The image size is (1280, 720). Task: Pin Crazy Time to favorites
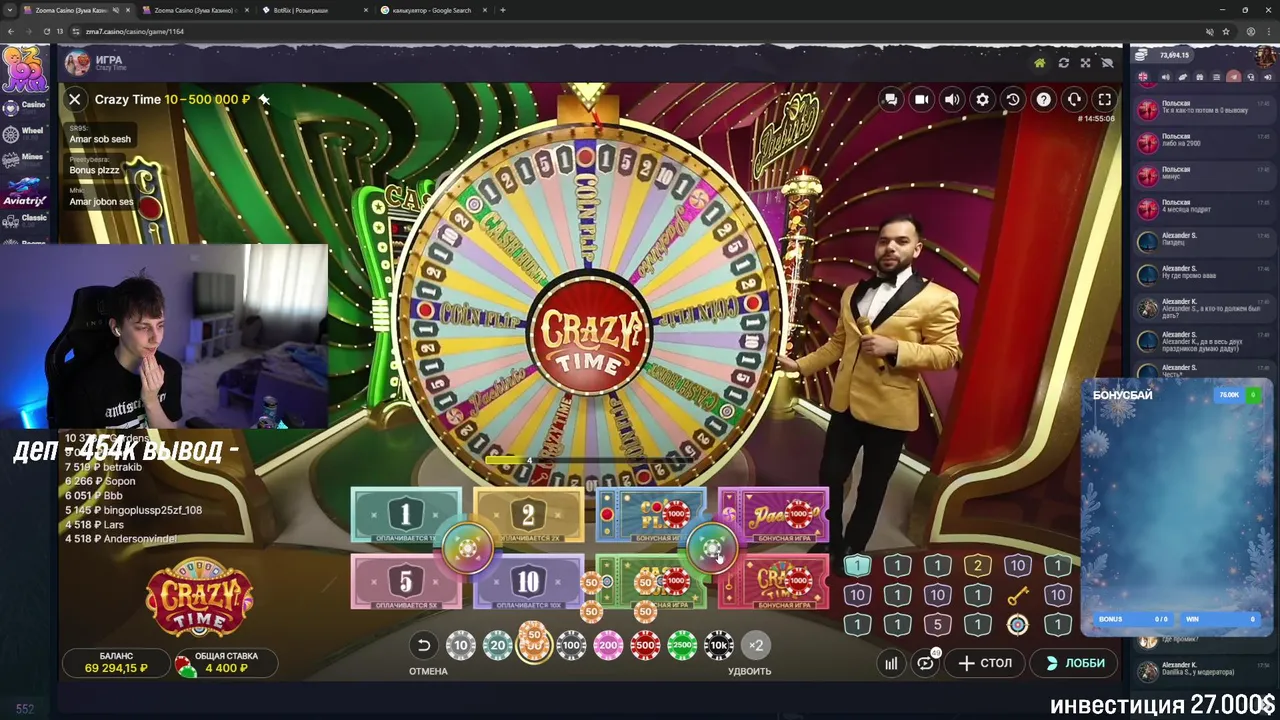[x=264, y=99]
